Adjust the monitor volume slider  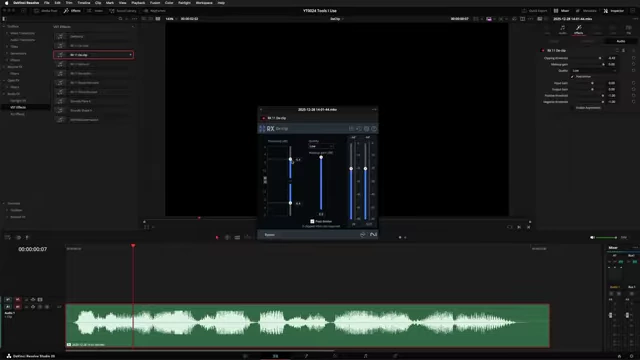[607, 238]
